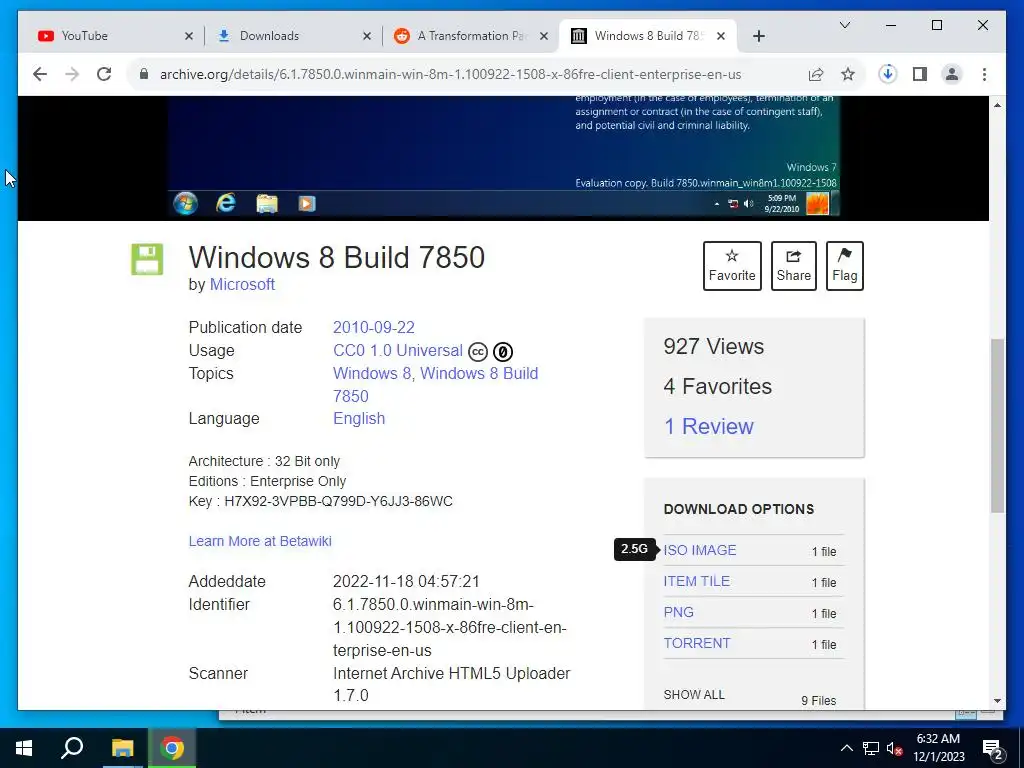The height and width of the screenshot is (768, 1024).
Task: Open a new tab with plus button
Action: pos(758,36)
